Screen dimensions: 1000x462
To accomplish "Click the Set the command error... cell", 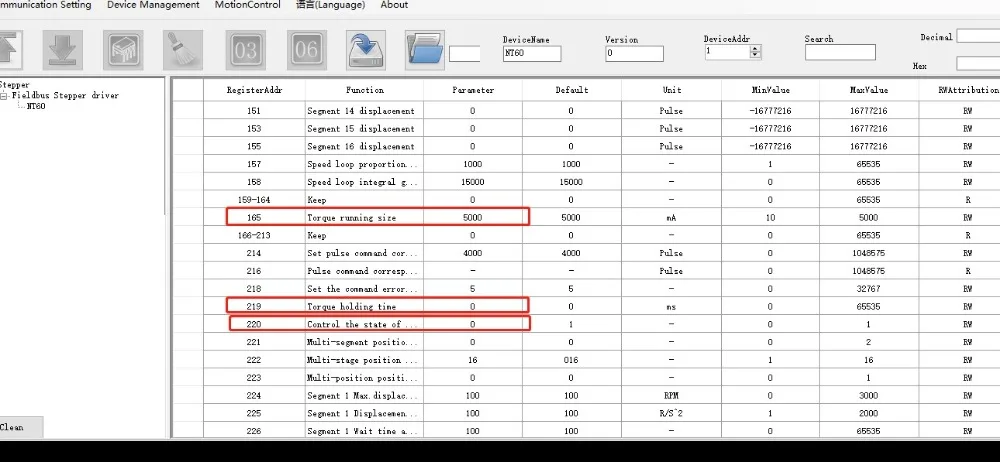I will [x=365, y=289].
